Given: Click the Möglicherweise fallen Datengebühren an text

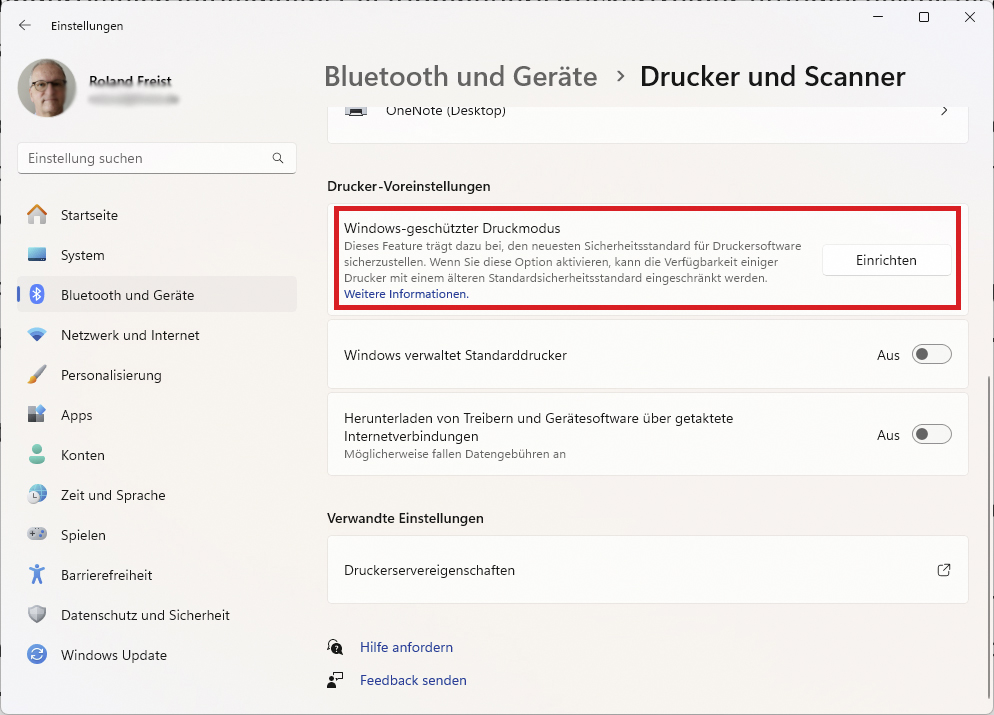Looking at the screenshot, I should (455, 454).
